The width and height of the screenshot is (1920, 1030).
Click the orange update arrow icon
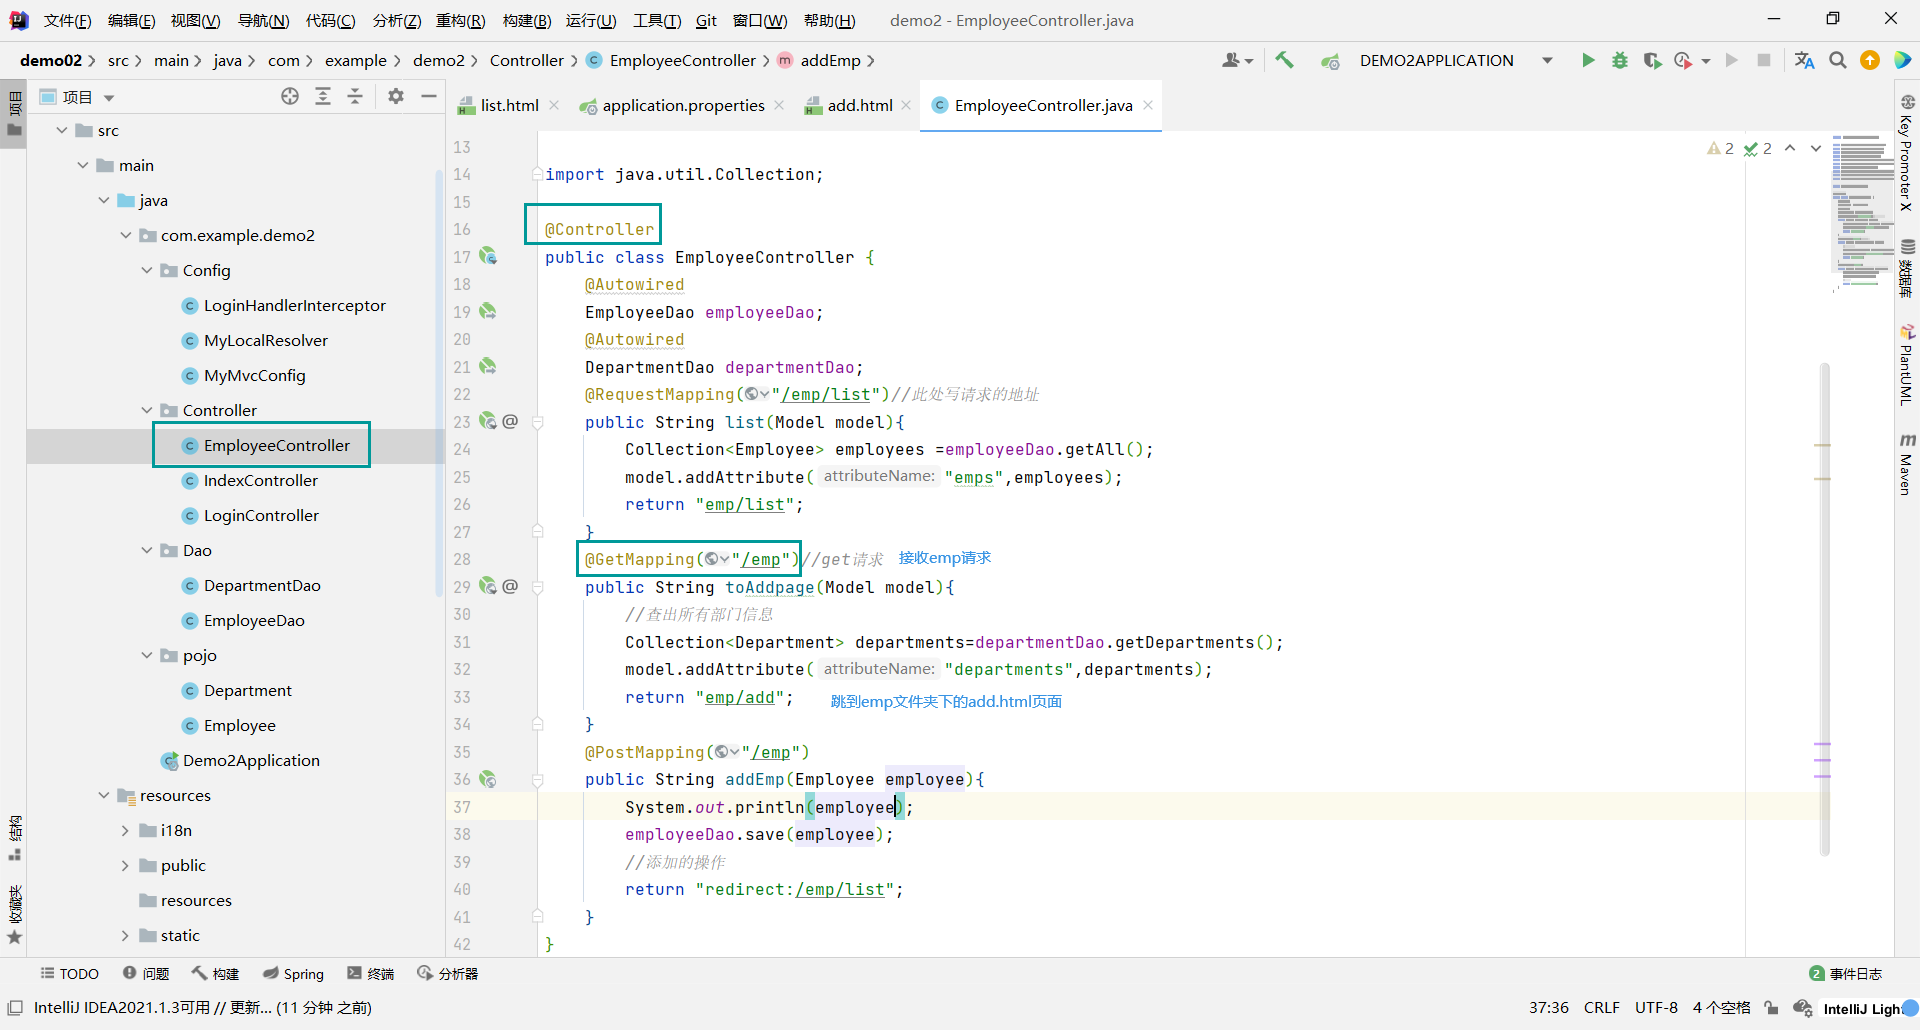click(1870, 60)
